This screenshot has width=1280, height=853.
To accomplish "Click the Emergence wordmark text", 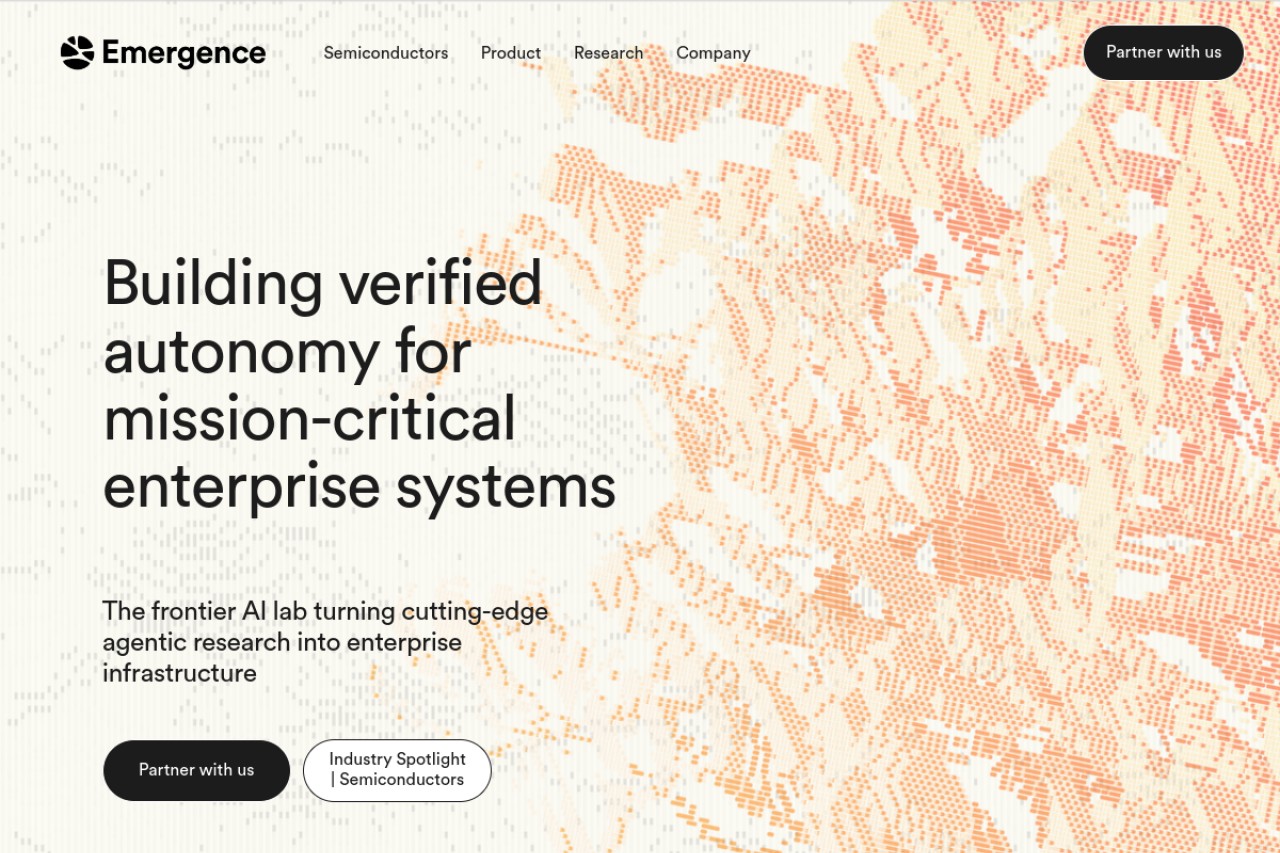I will point(184,53).
